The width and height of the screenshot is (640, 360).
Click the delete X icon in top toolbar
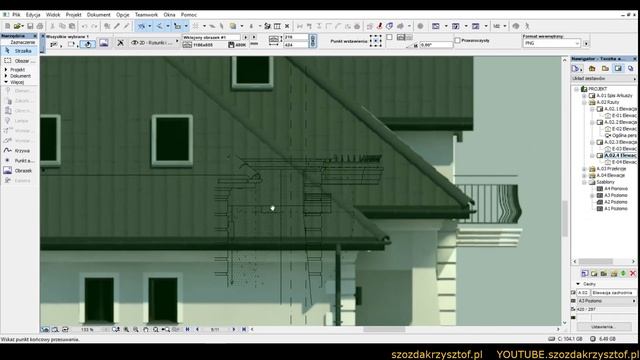point(287,26)
